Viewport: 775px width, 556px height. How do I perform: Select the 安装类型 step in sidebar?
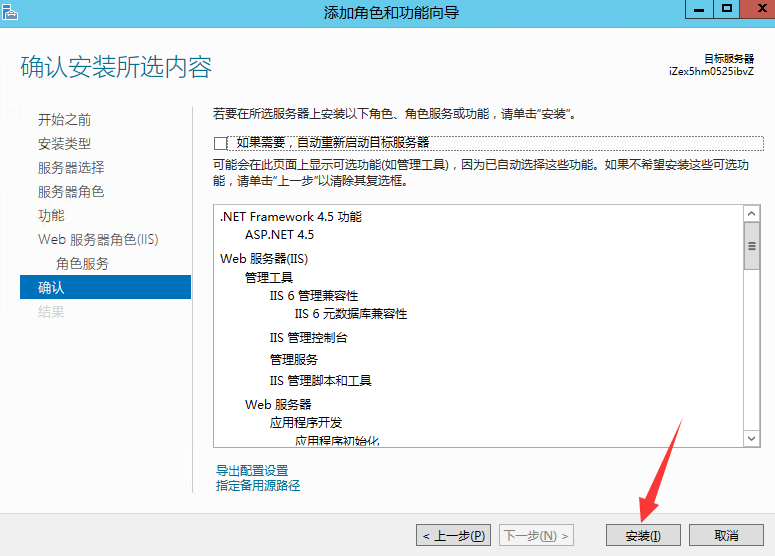pyautogui.click(x=64, y=143)
